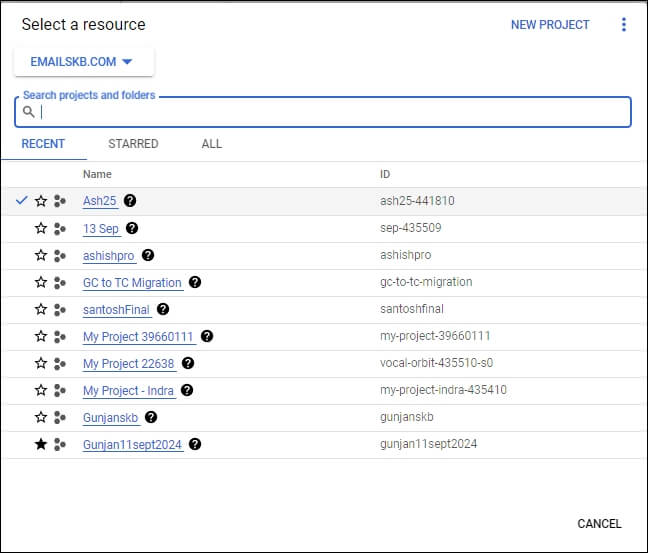Image resolution: width=648 pixels, height=553 pixels.
Task: Open the My Project - Indra link
Action: tap(128, 391)
